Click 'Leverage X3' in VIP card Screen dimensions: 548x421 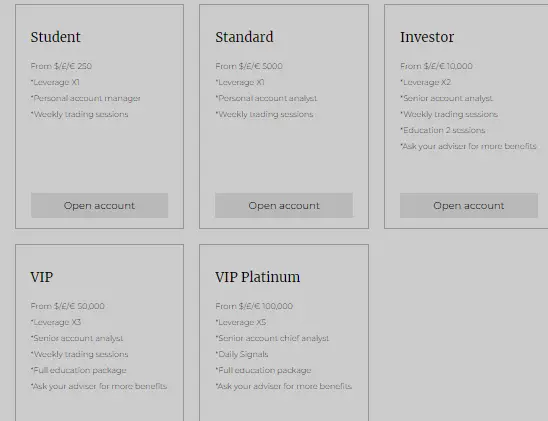pos(56,322)
